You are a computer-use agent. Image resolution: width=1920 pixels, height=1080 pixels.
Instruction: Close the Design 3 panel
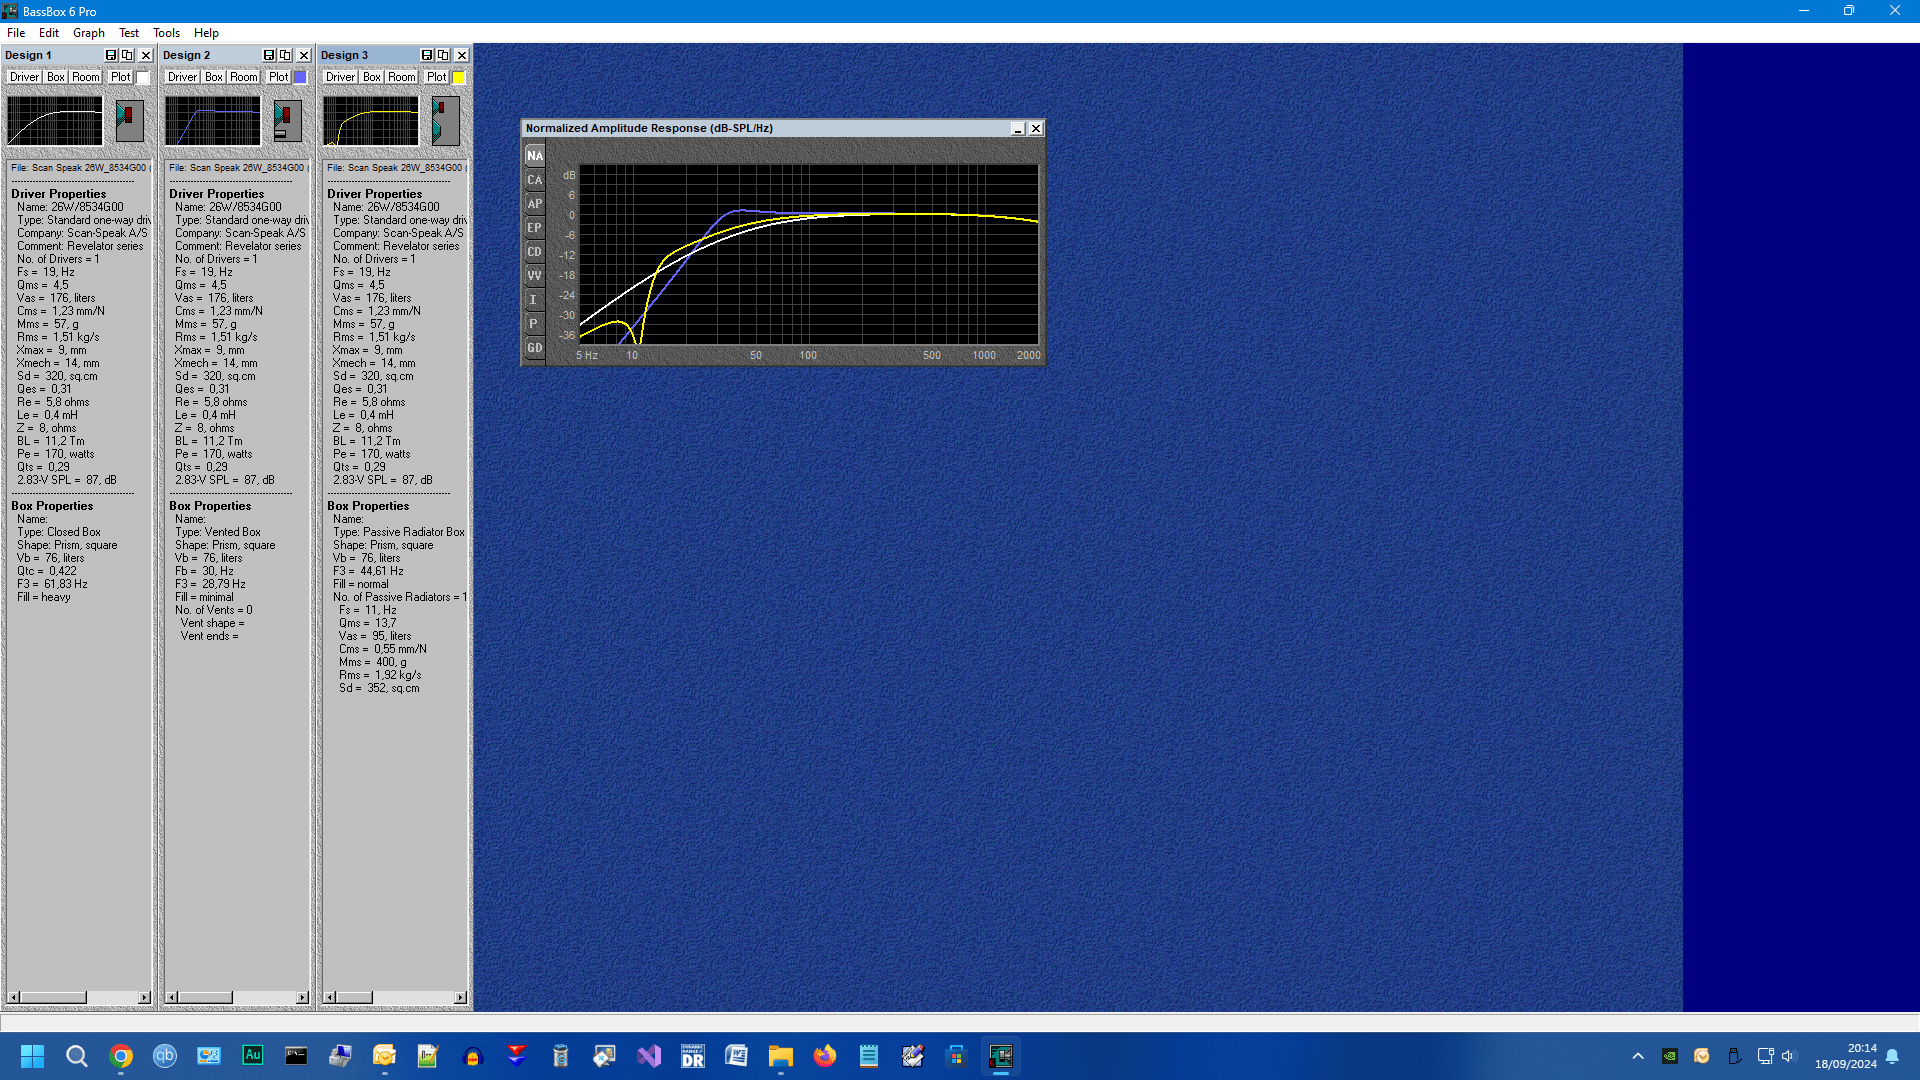[x=461, y=55]
